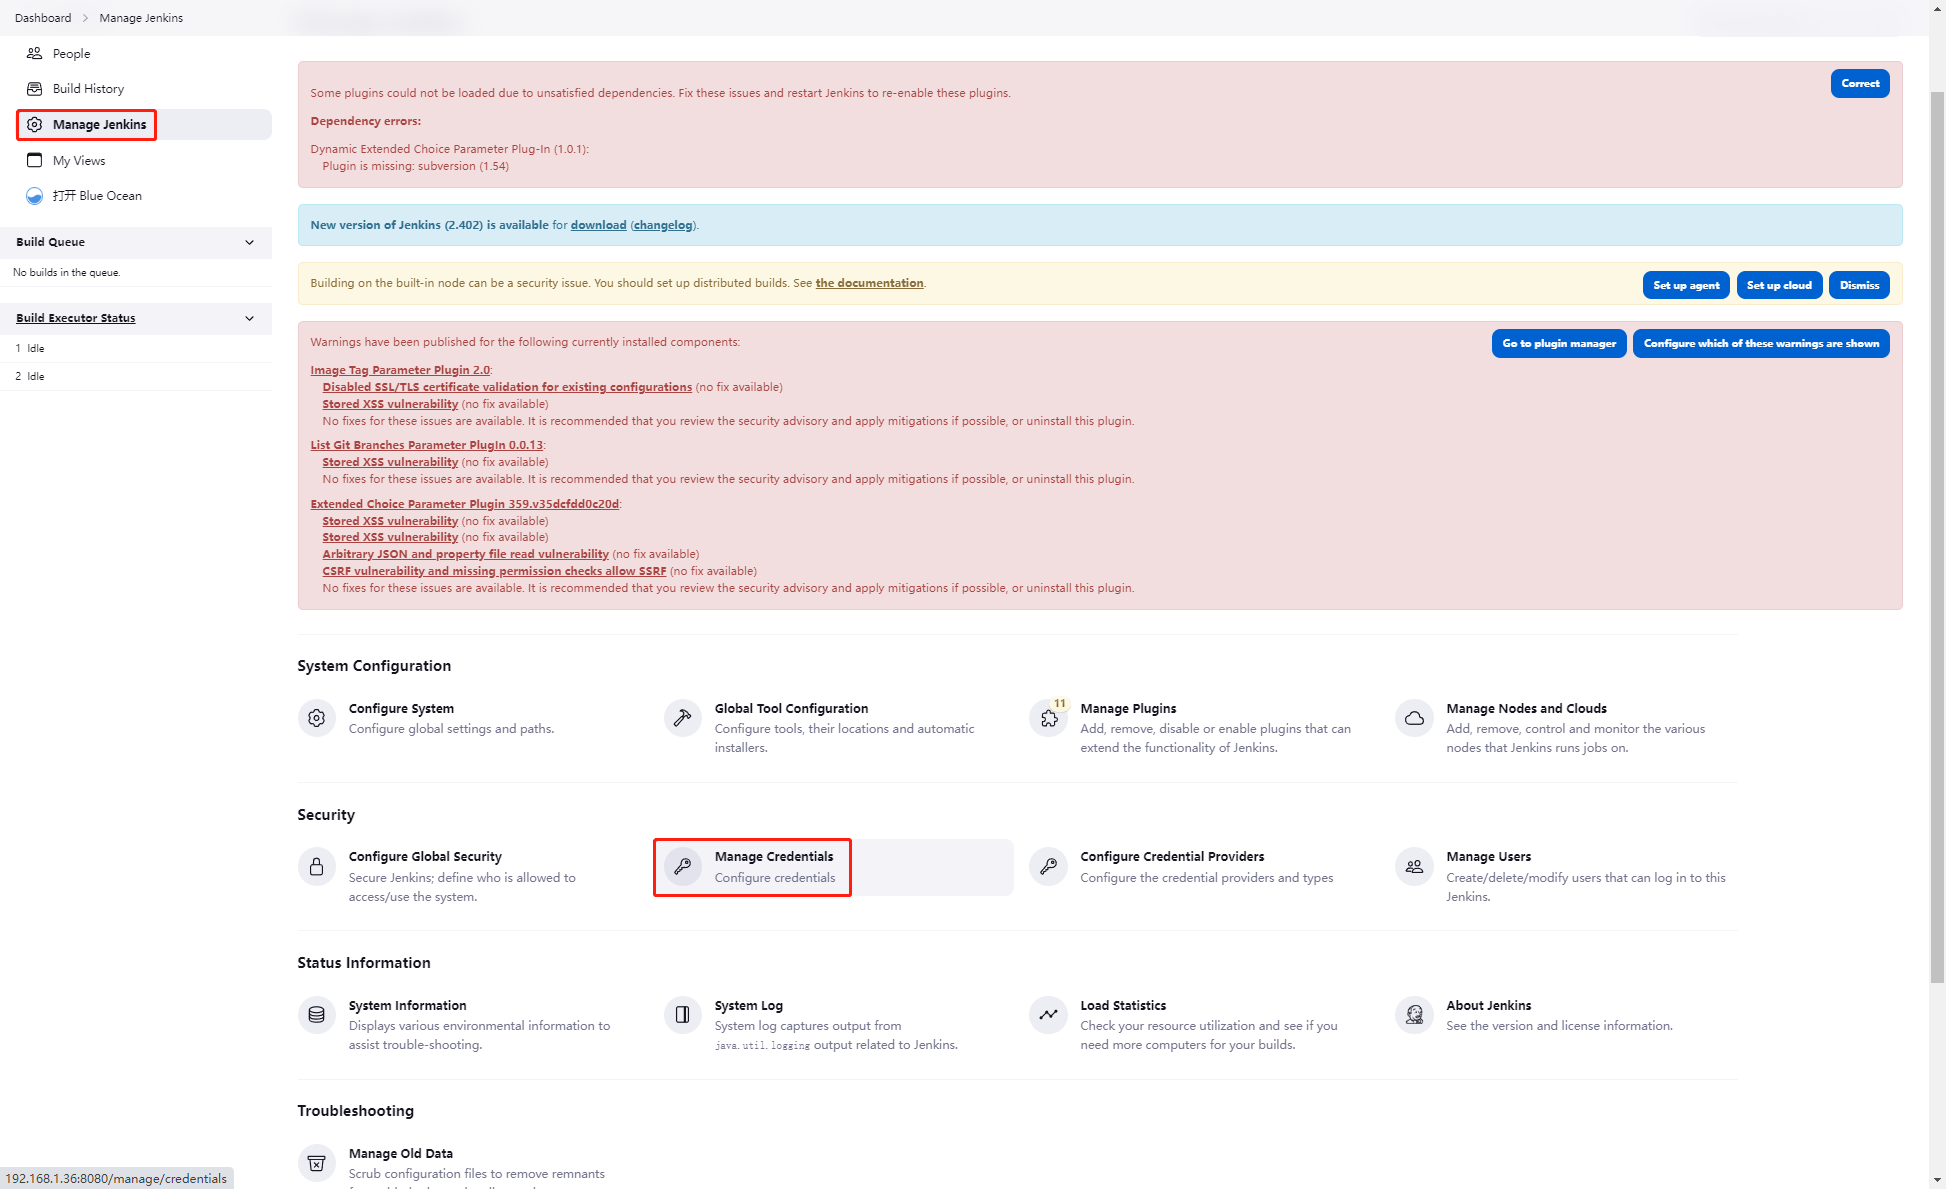
Task: Open Configure System title
Action: (401, 708)
